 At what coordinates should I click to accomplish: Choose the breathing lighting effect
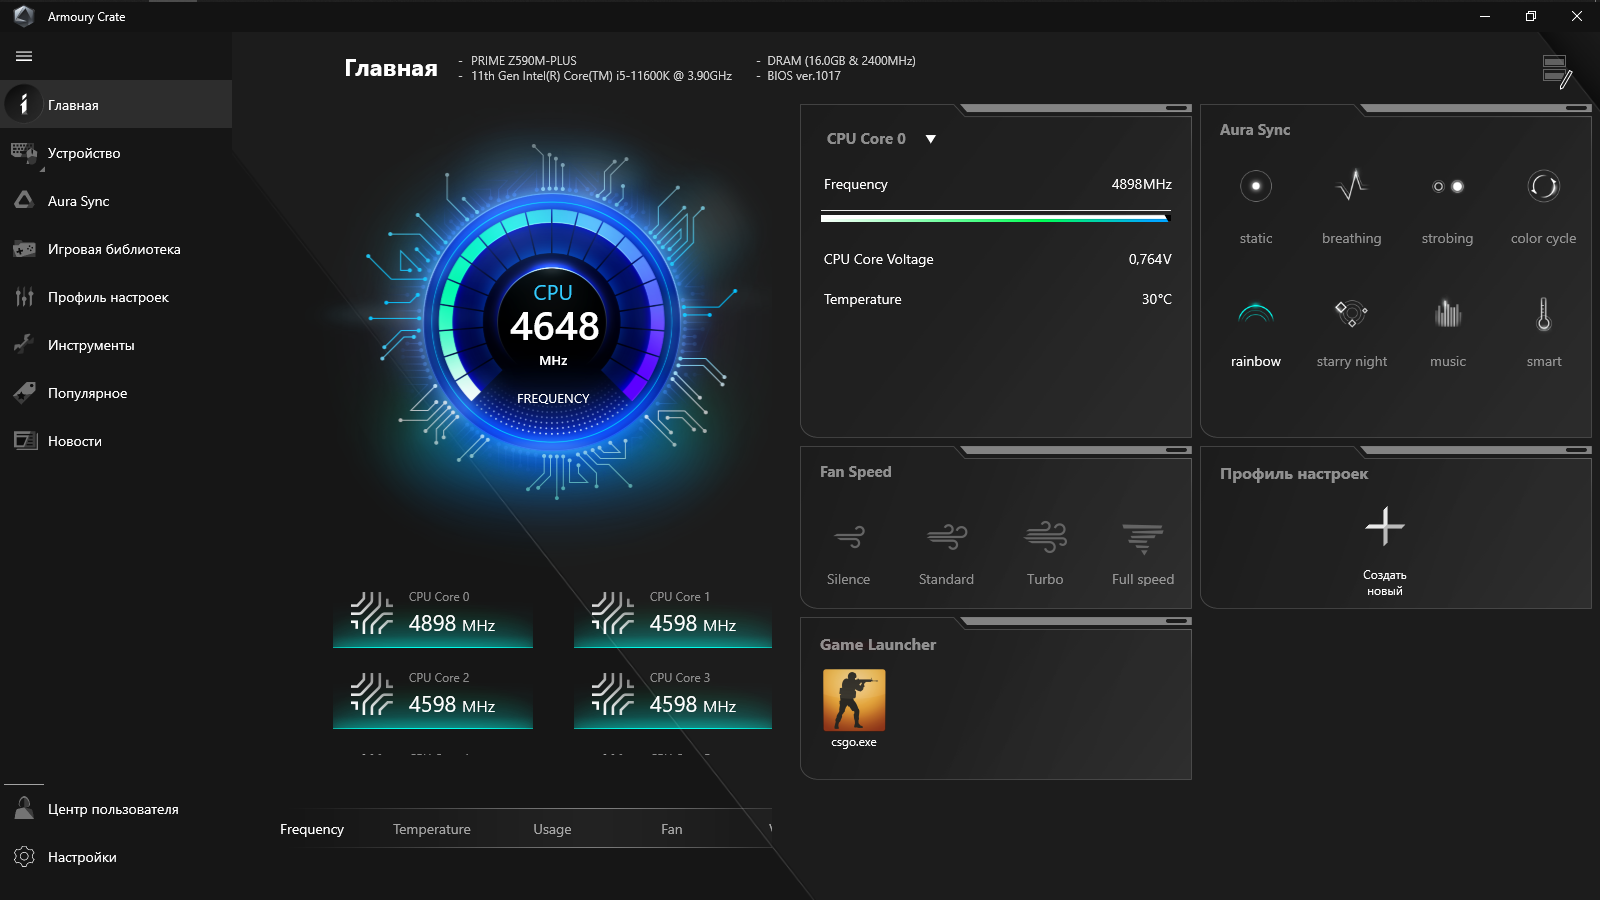click(x=1351, y=187)
